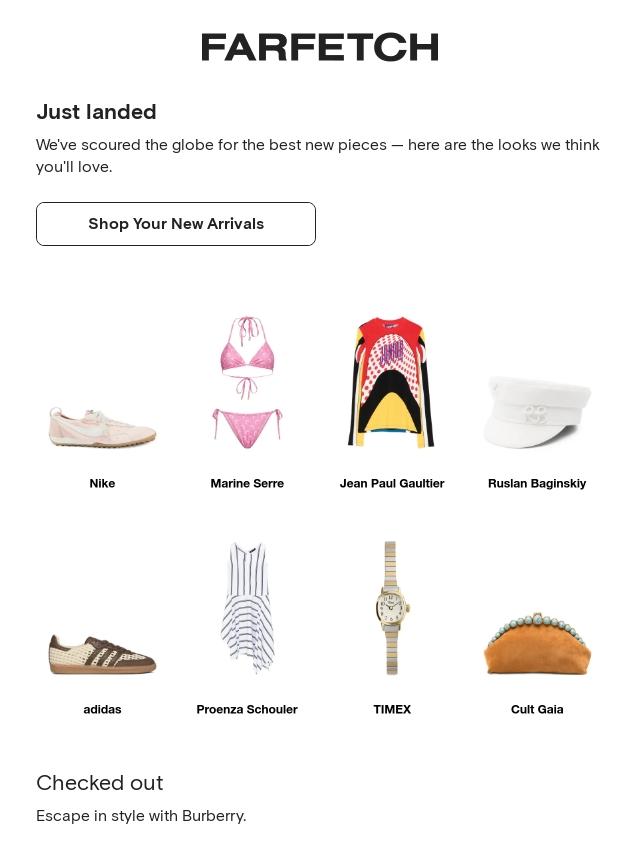Click the Just landed heading
The width and height of the screenshot is (640, 854).
[x=96, y=112]
